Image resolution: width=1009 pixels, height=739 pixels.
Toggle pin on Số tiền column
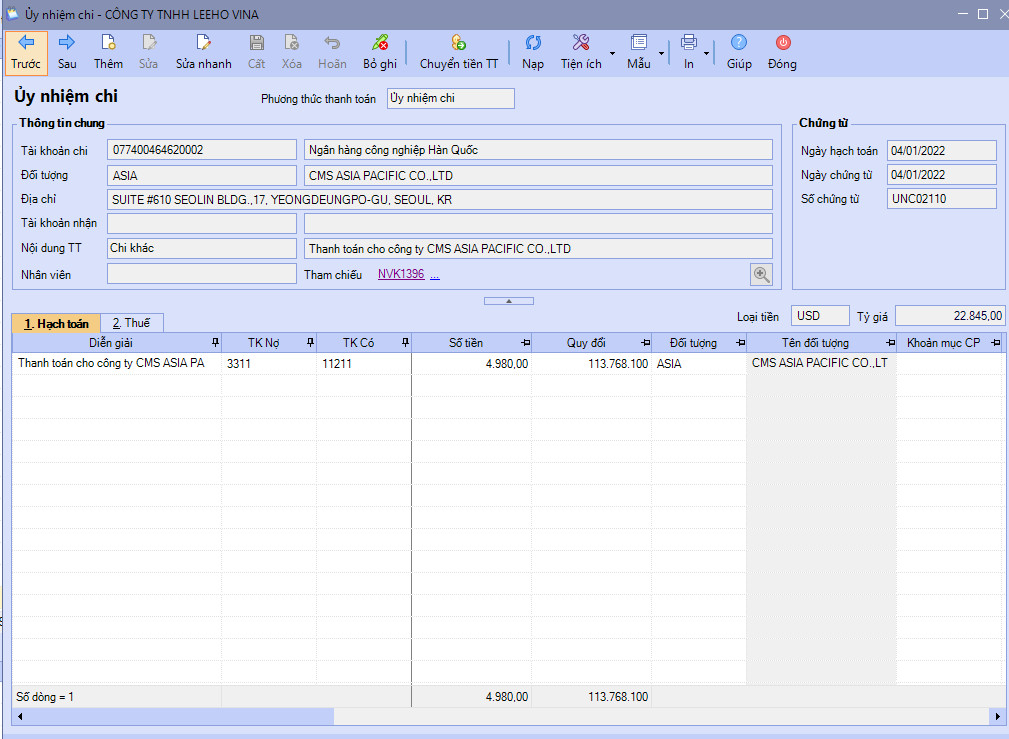[x=525, y=342]
